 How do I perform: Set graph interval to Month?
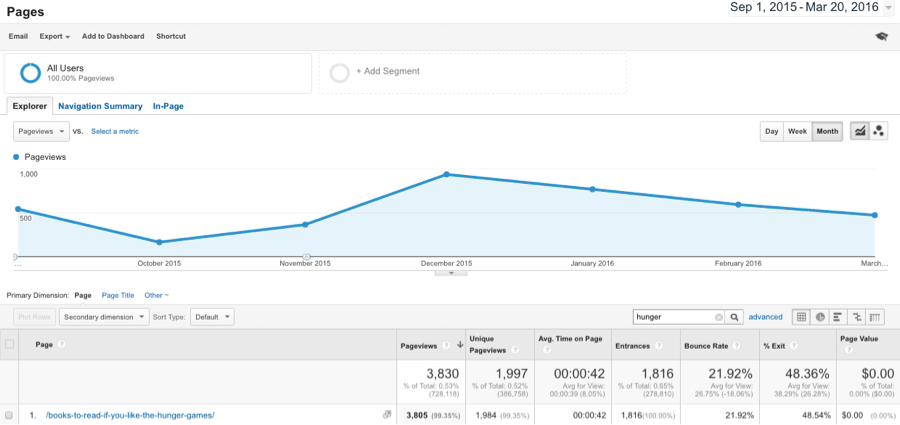point(827,132)
